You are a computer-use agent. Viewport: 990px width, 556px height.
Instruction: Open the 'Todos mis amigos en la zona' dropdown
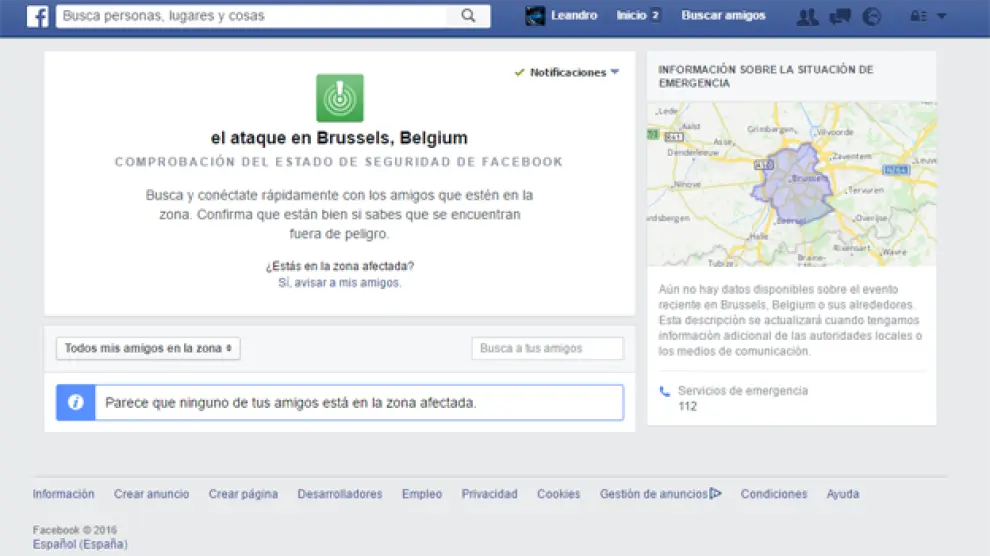tap(148, 348)
